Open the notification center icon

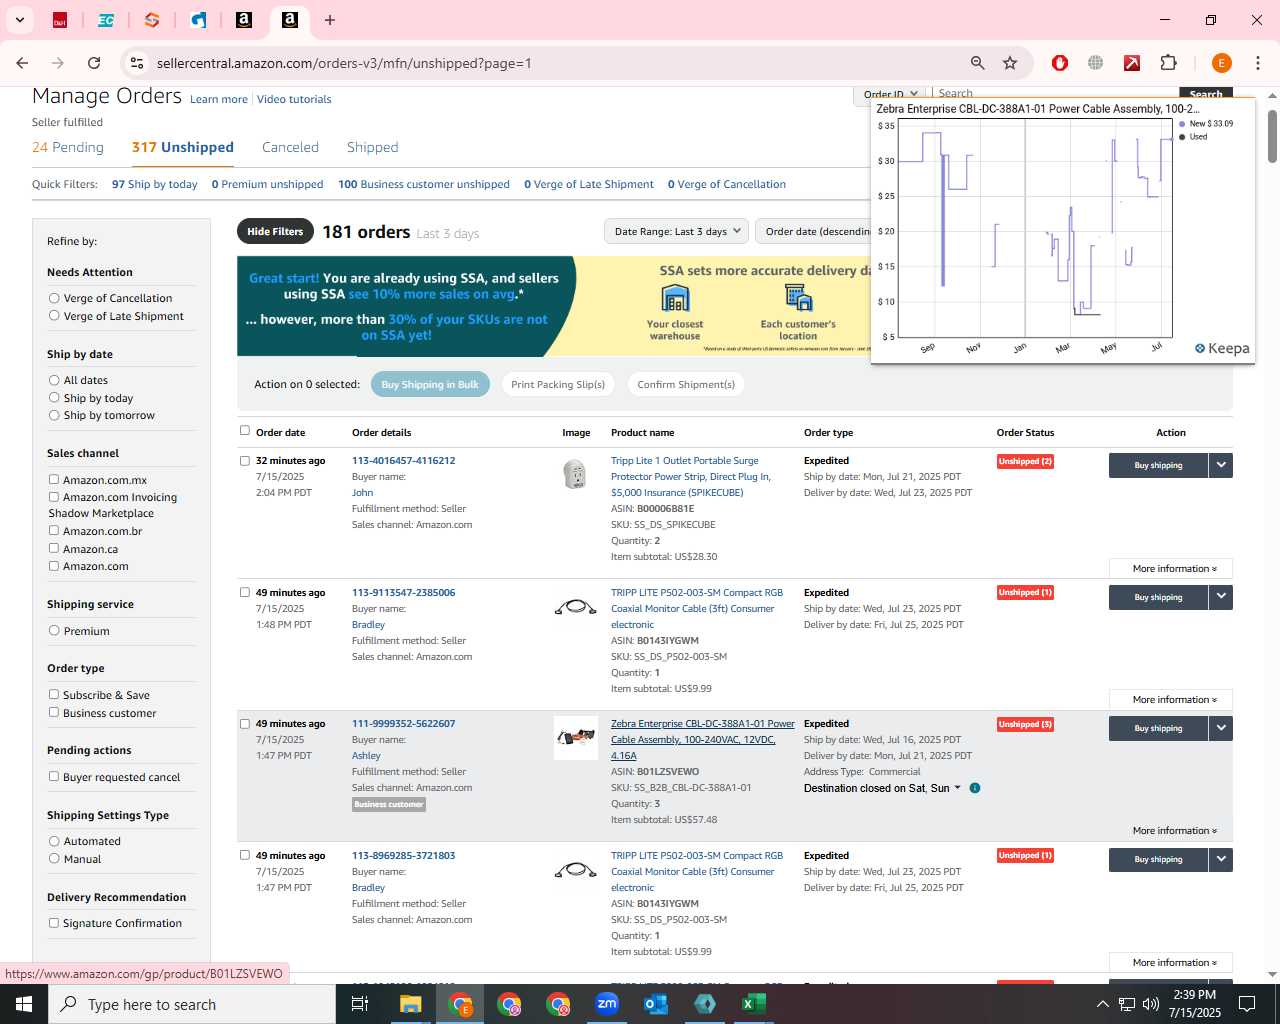pos(1247,1004)
